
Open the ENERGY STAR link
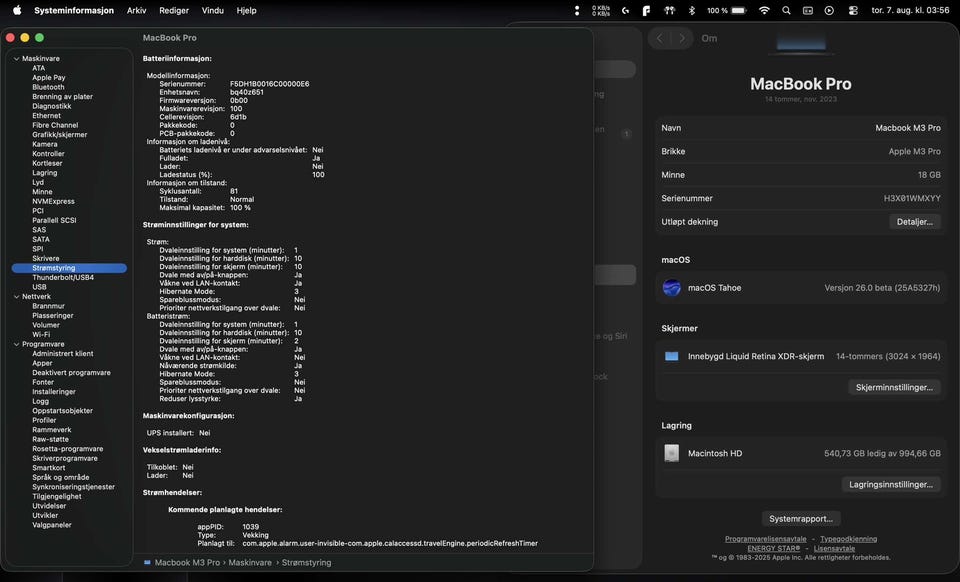point(773,548)
